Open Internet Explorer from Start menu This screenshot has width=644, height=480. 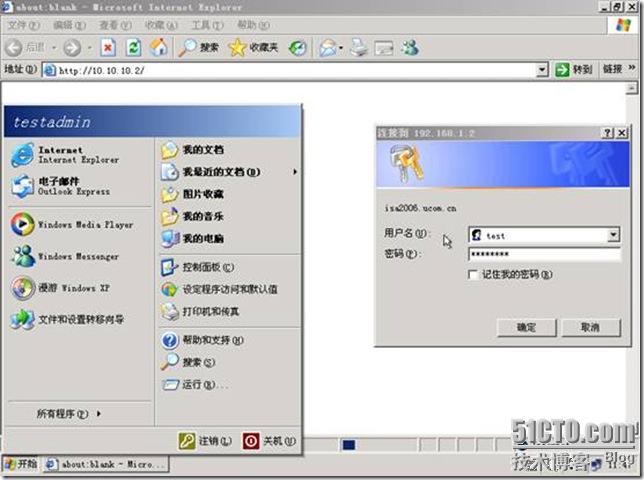[79, 155]
